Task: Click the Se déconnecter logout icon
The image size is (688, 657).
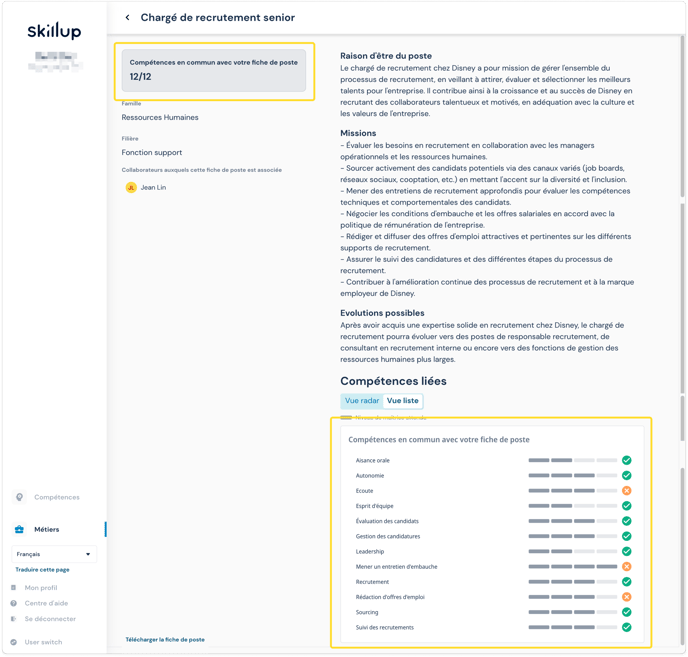Action: pyautogui.click(x=14, y=619)
